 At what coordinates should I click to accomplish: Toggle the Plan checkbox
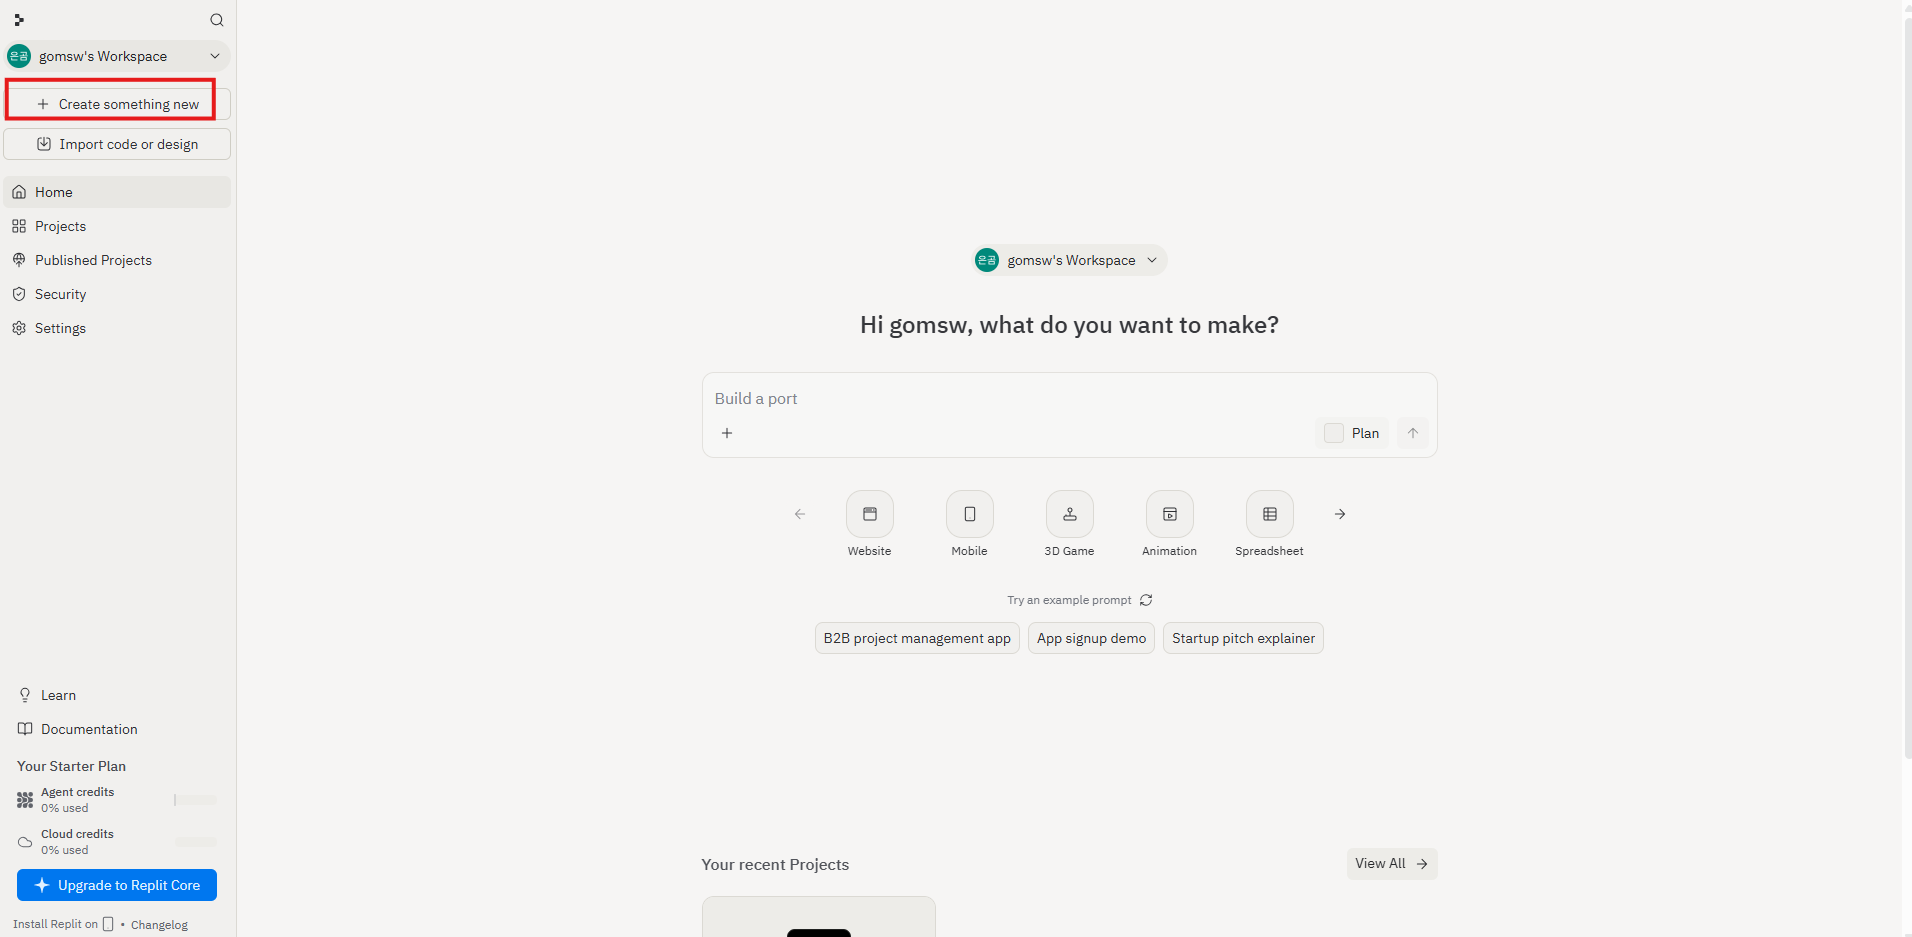(1333, 433)
